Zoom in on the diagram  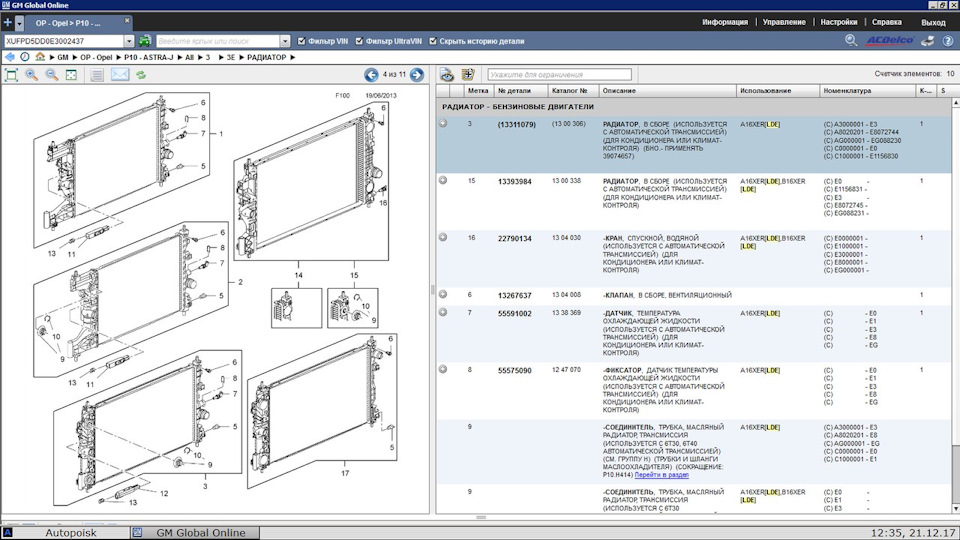click(x=31, y=75)
